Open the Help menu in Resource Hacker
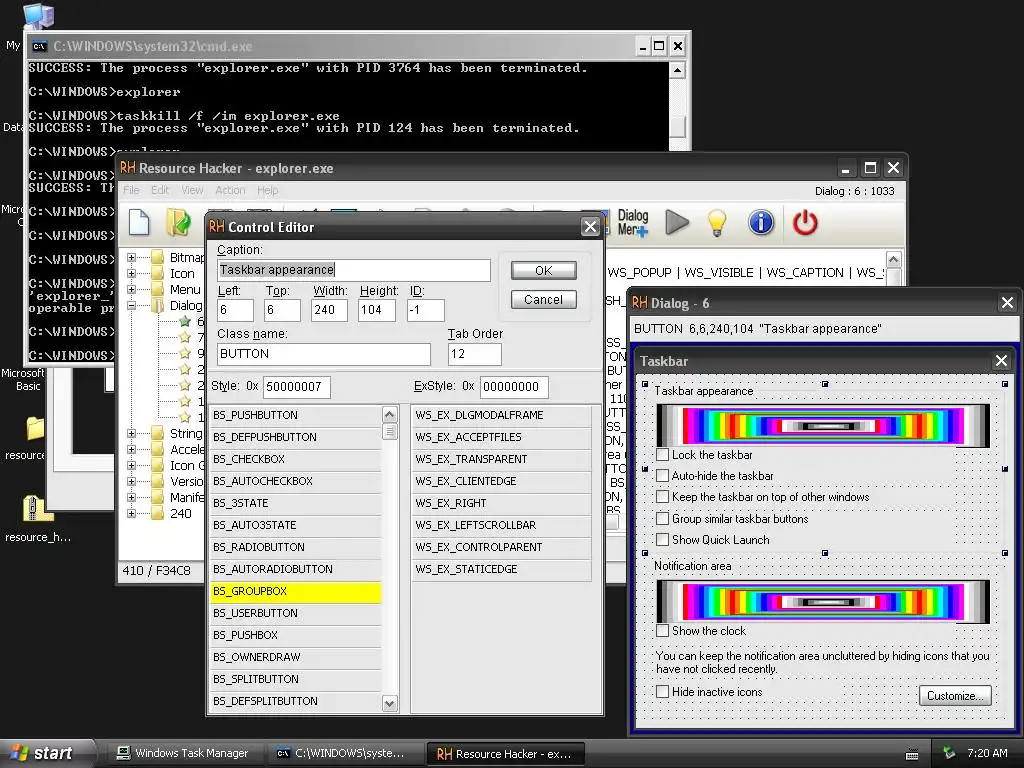This screenshot has width=1024, height=768. click(x=268, y=190)
